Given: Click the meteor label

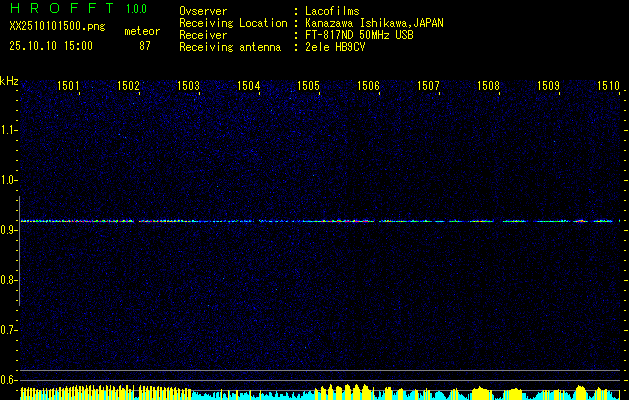Looking at the screenshot, I should (x=142, y=31).
